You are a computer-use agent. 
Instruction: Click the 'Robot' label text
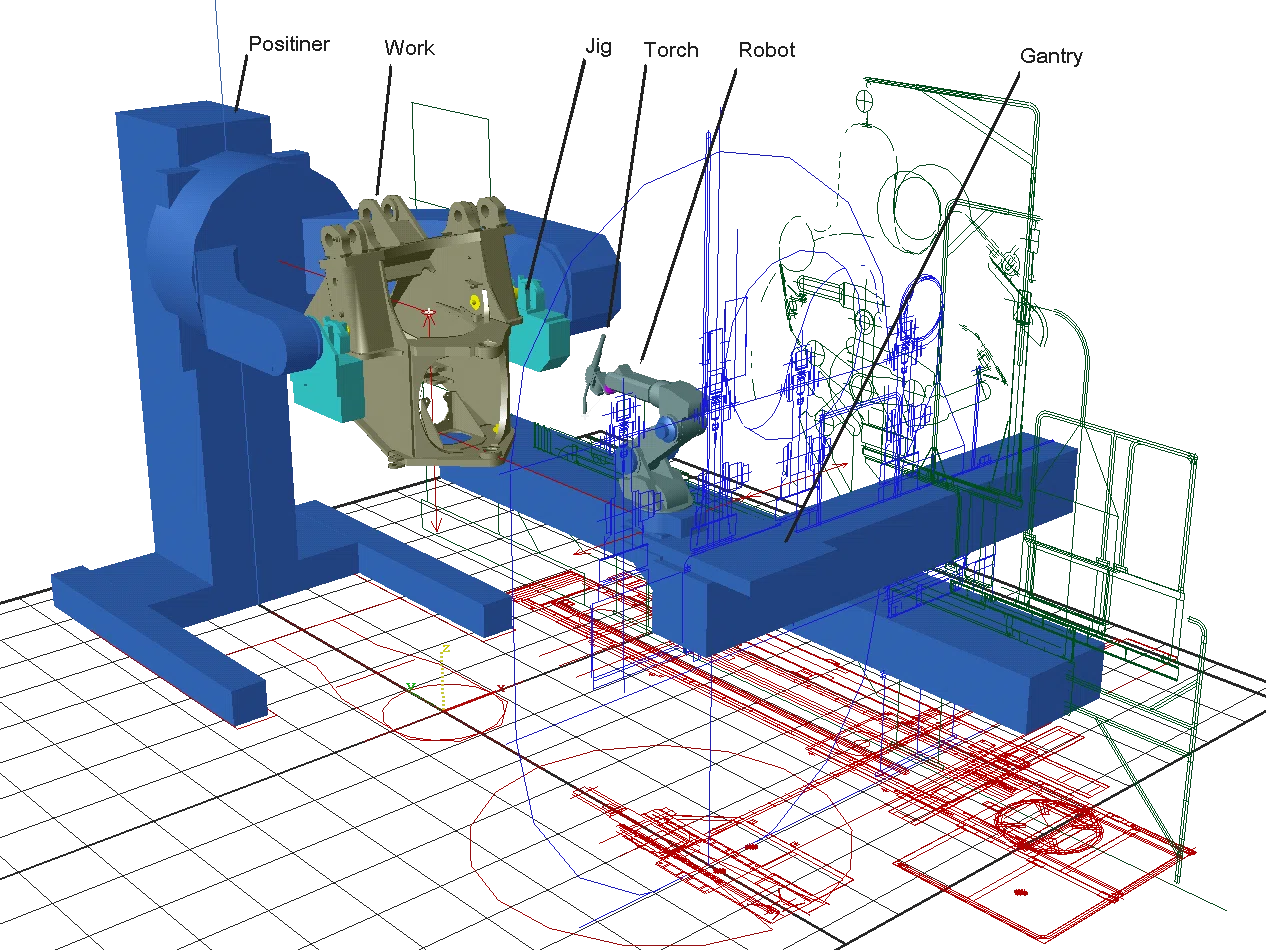click(767, 50)
